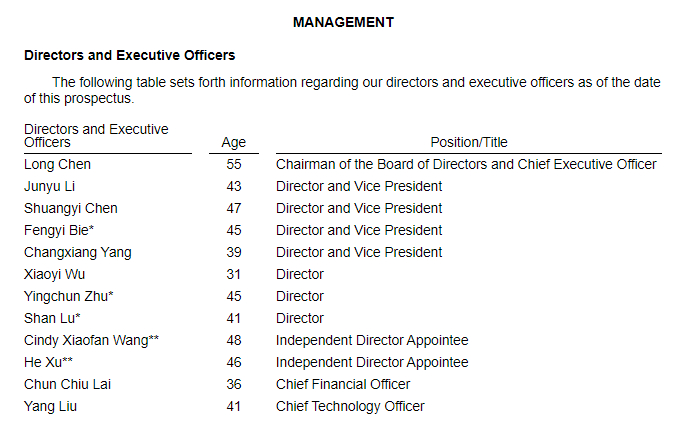Click the name Shan Lu
Screen dimensions: 682x423
pyautogui.click(x=52, y=318)
